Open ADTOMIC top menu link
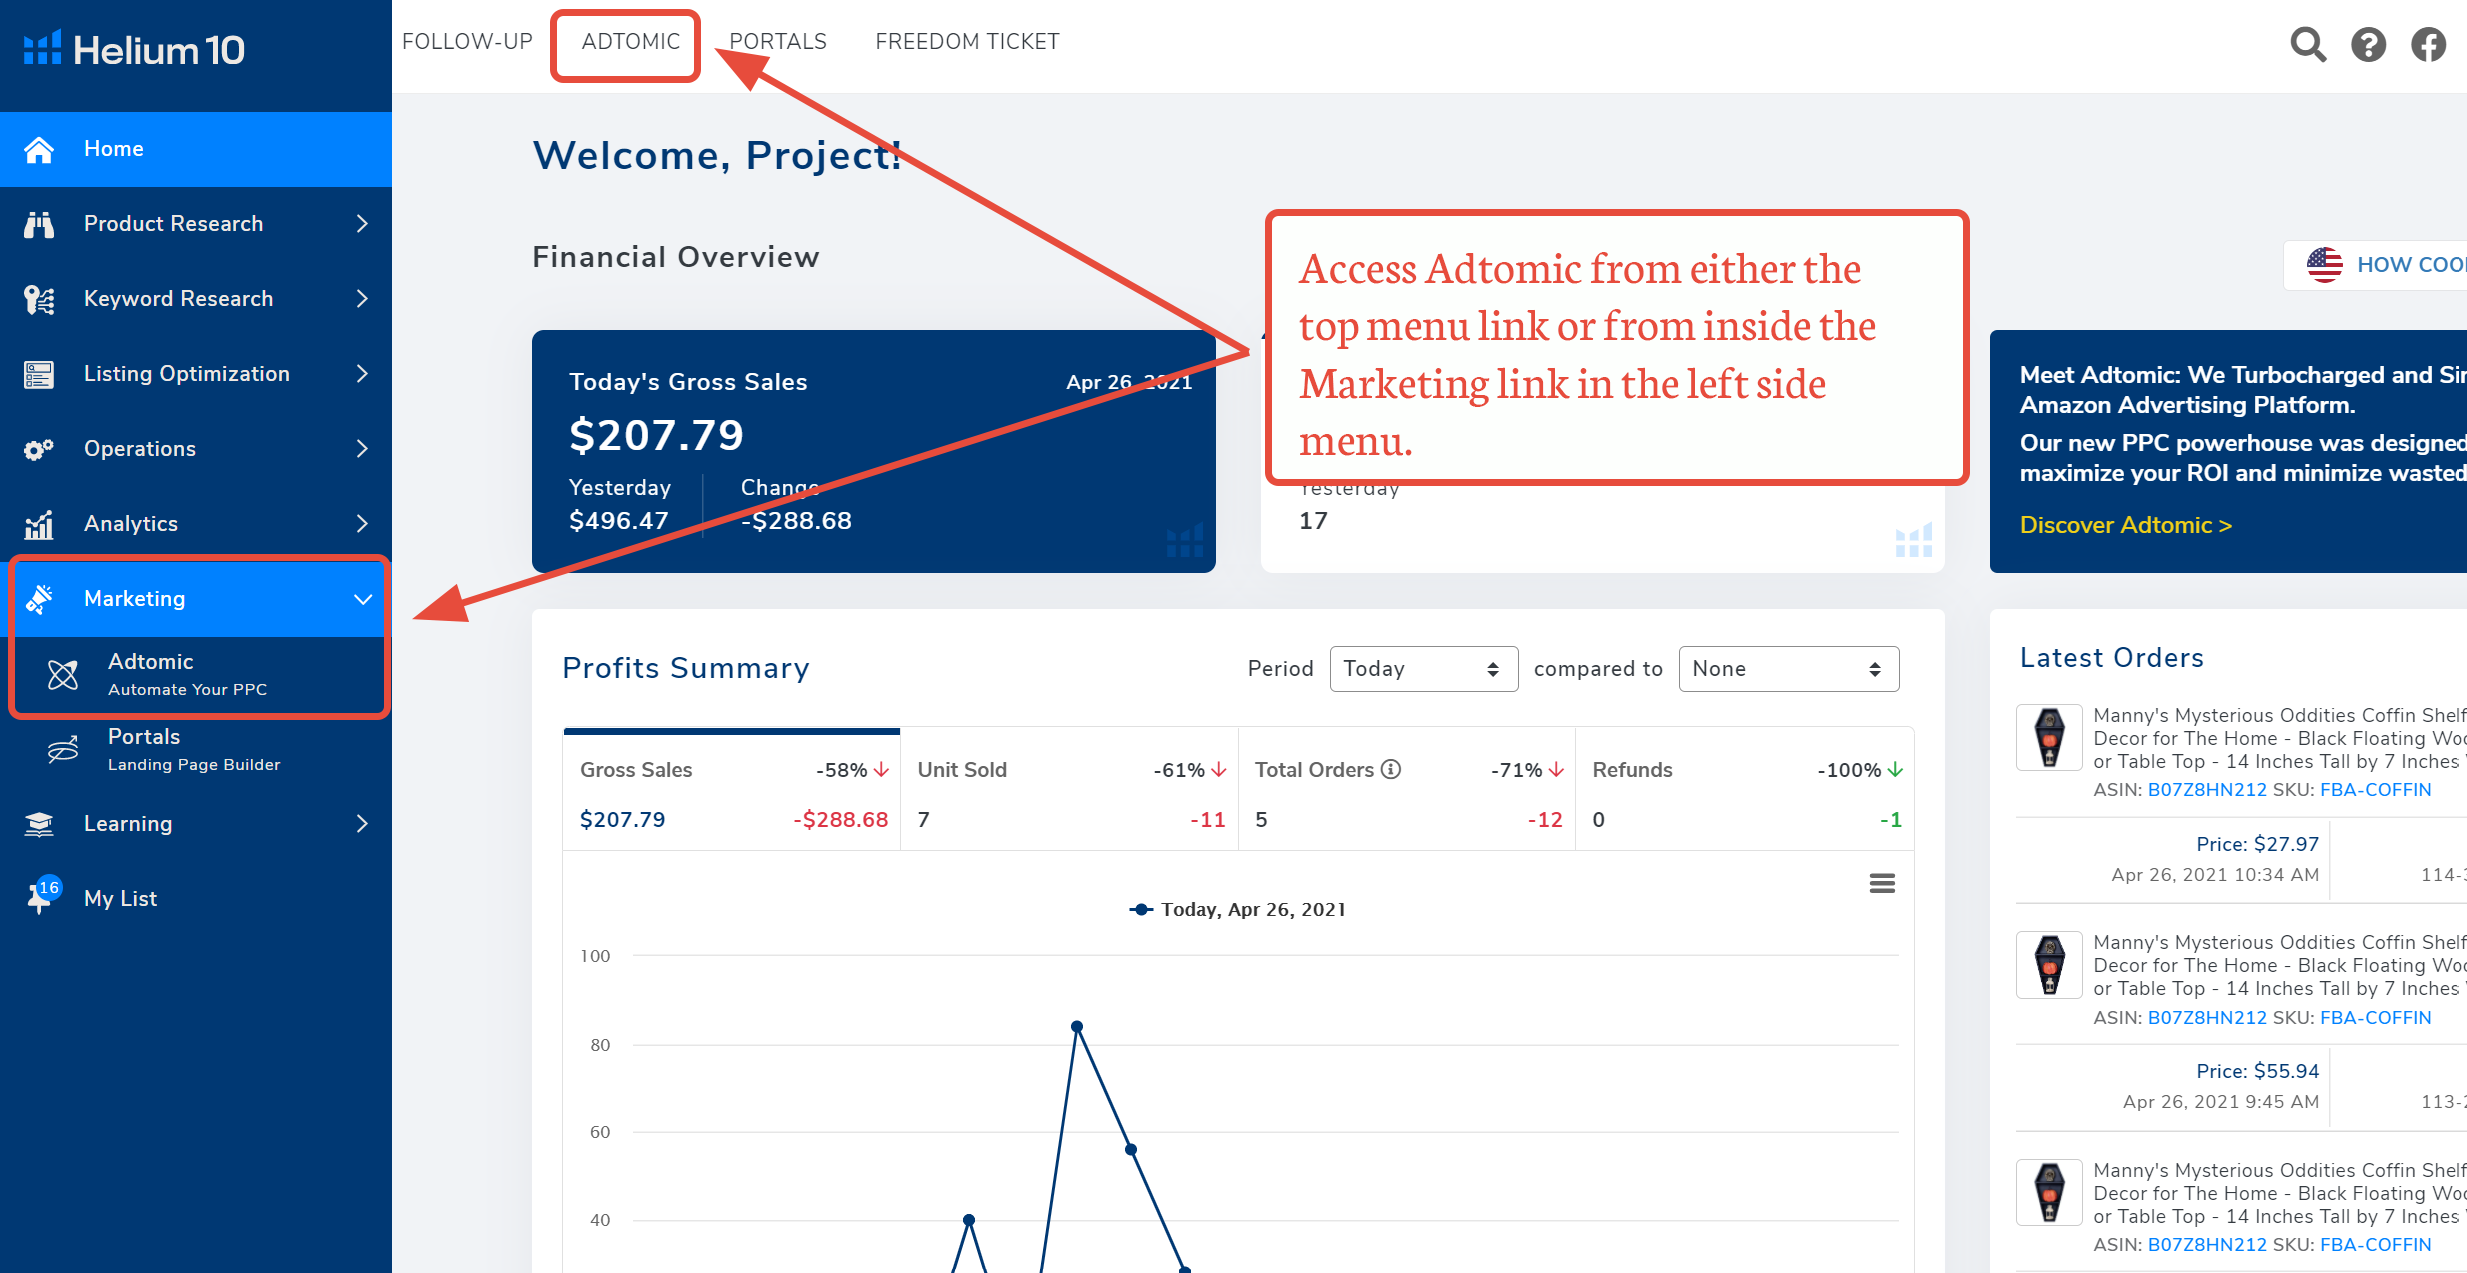Viewport: 2467px width, 1273px height. point(631,42)
